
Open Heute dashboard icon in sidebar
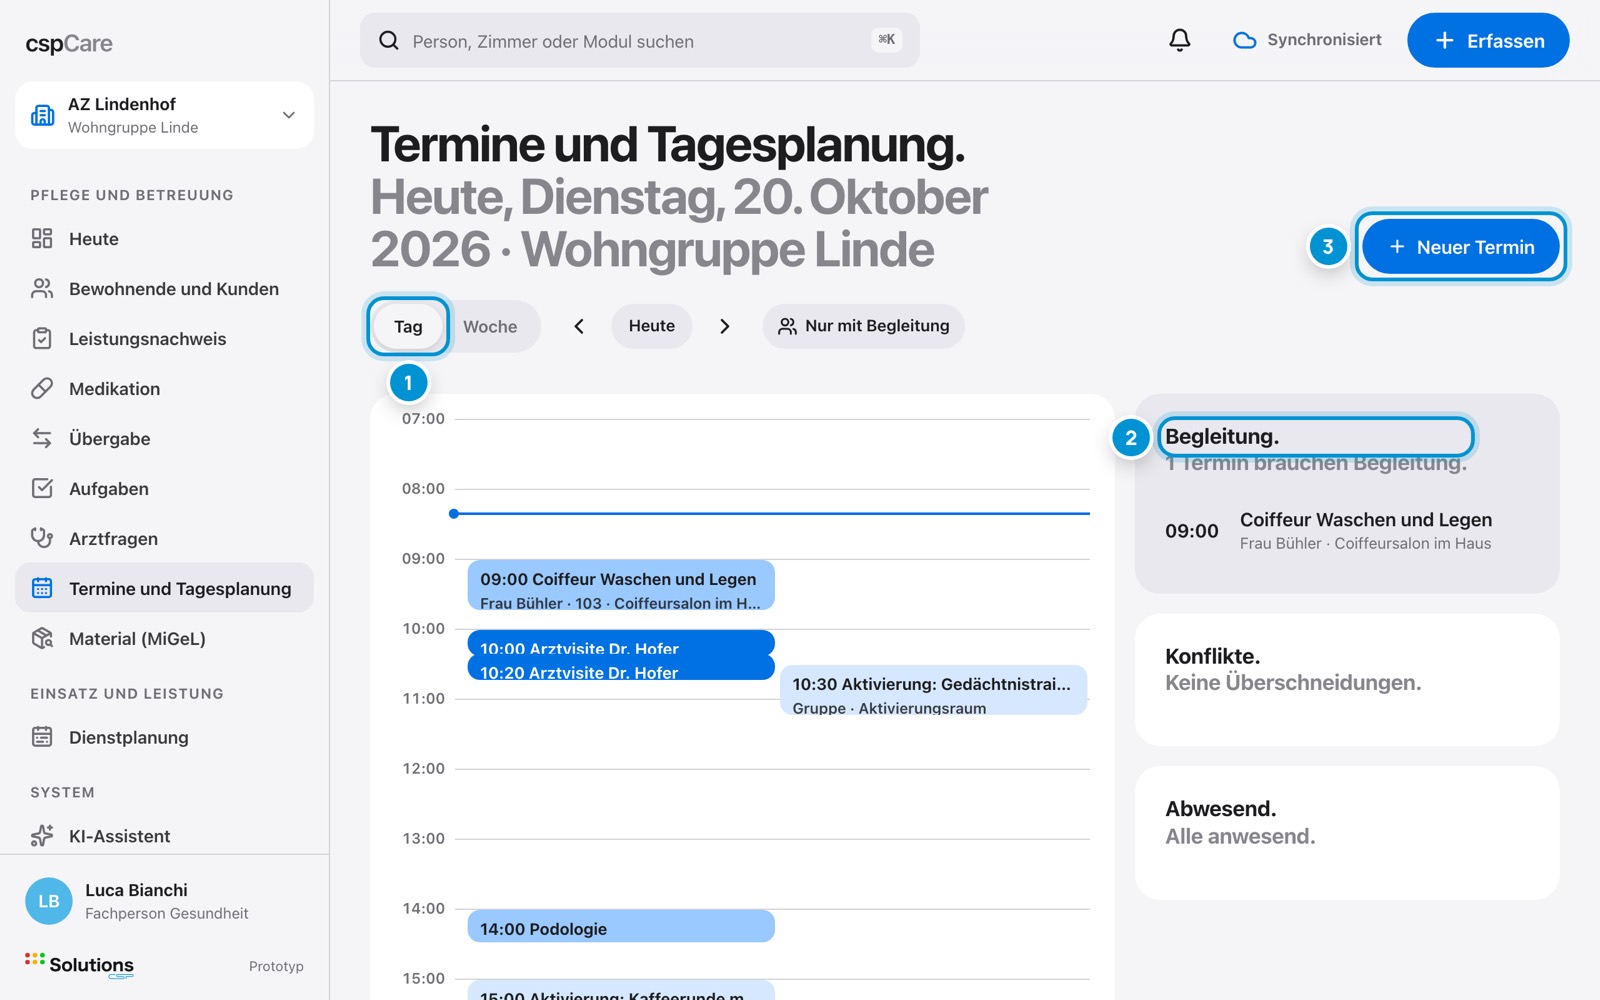tap(42, 238)
